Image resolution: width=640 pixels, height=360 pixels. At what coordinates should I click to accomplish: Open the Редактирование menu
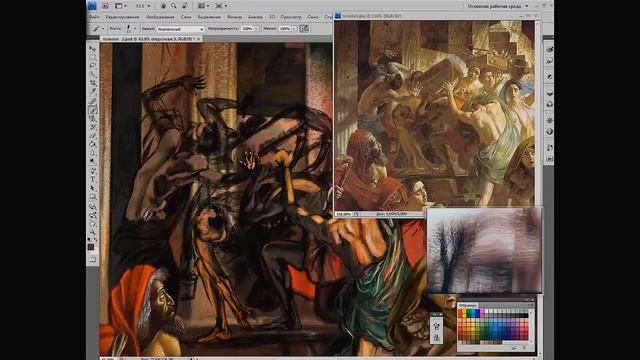pos(122,17)
